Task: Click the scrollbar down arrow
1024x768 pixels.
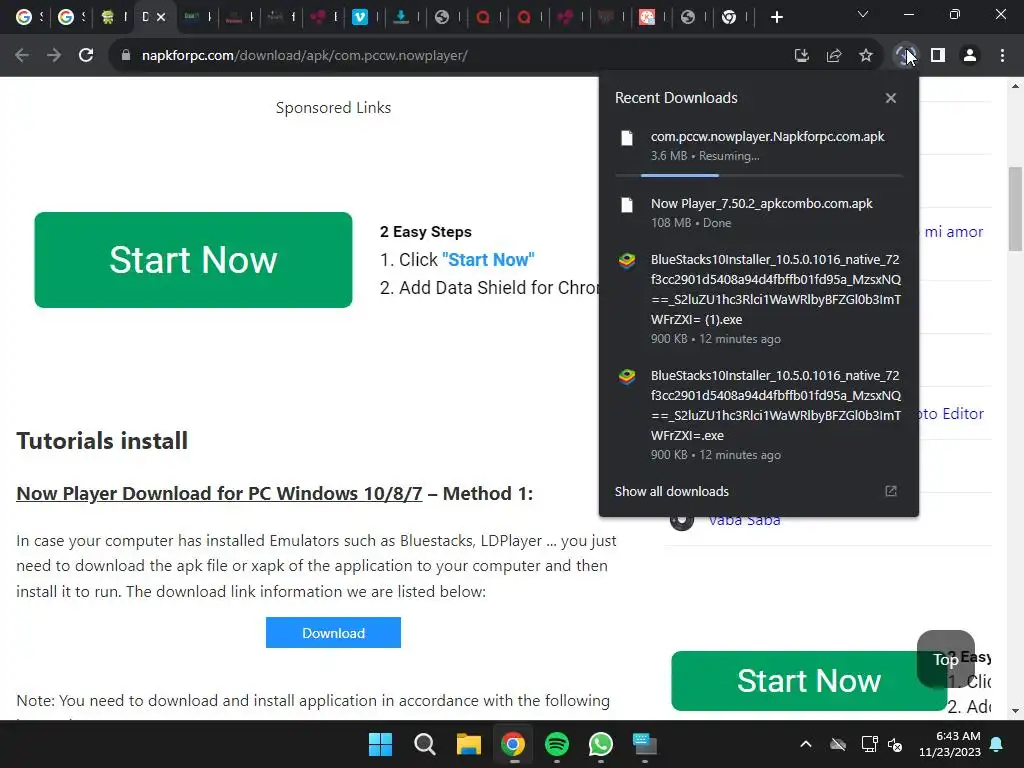Action: coord(1015,711)
